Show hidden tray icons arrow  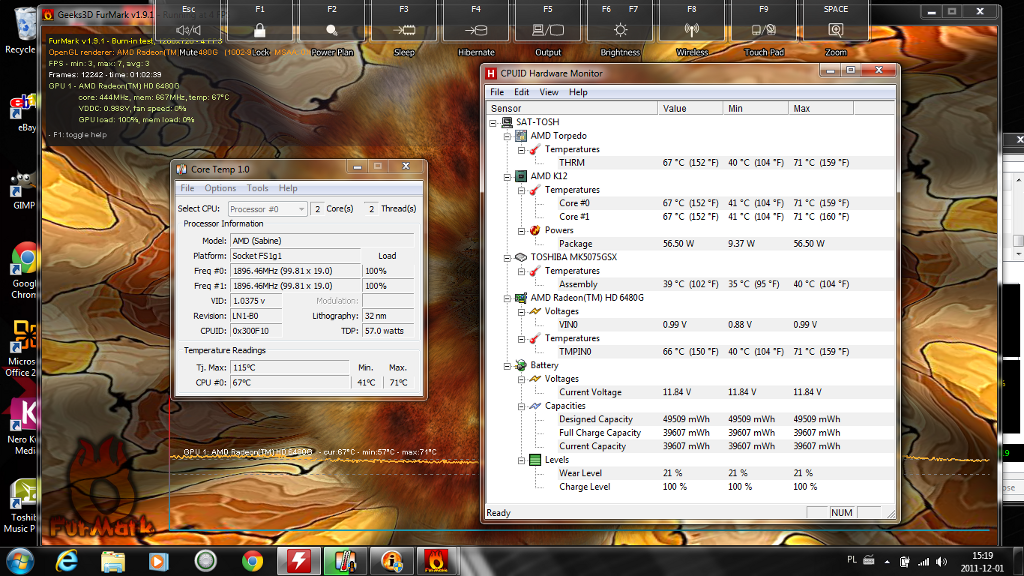pos(887,562)
